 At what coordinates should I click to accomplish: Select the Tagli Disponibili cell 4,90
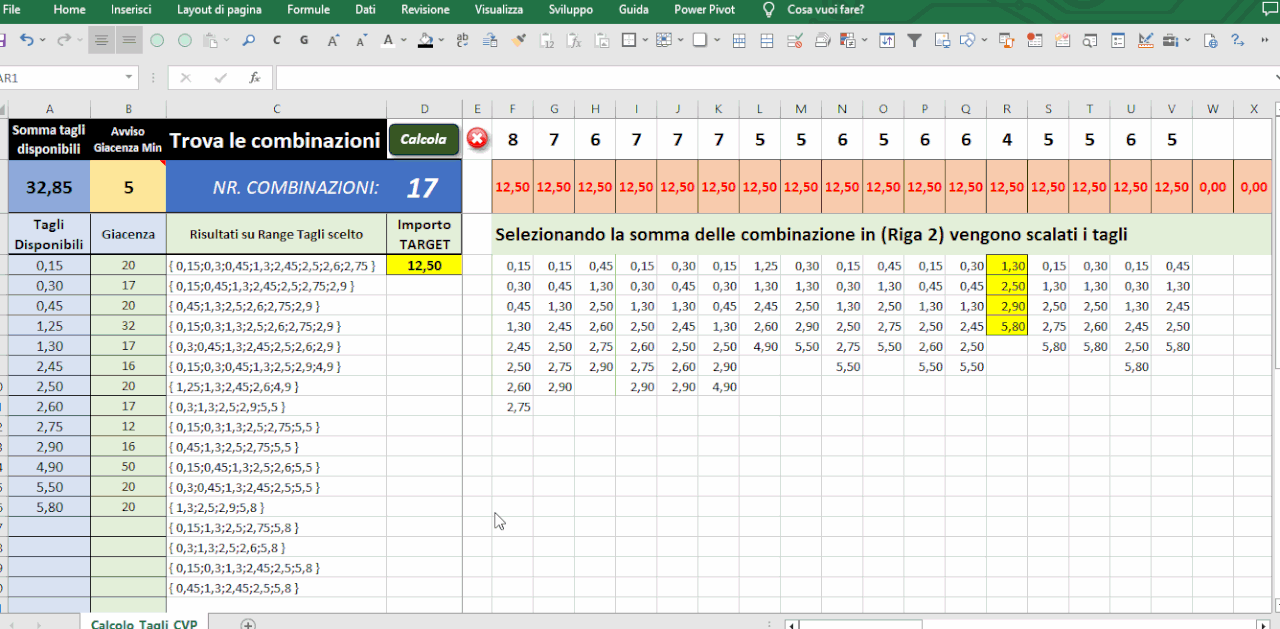pos(49,467)
